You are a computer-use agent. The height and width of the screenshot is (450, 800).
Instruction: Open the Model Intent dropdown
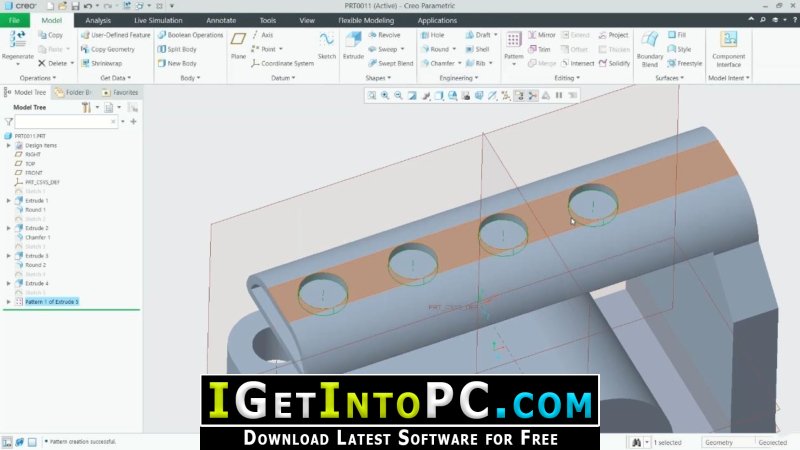pos(729,78)
